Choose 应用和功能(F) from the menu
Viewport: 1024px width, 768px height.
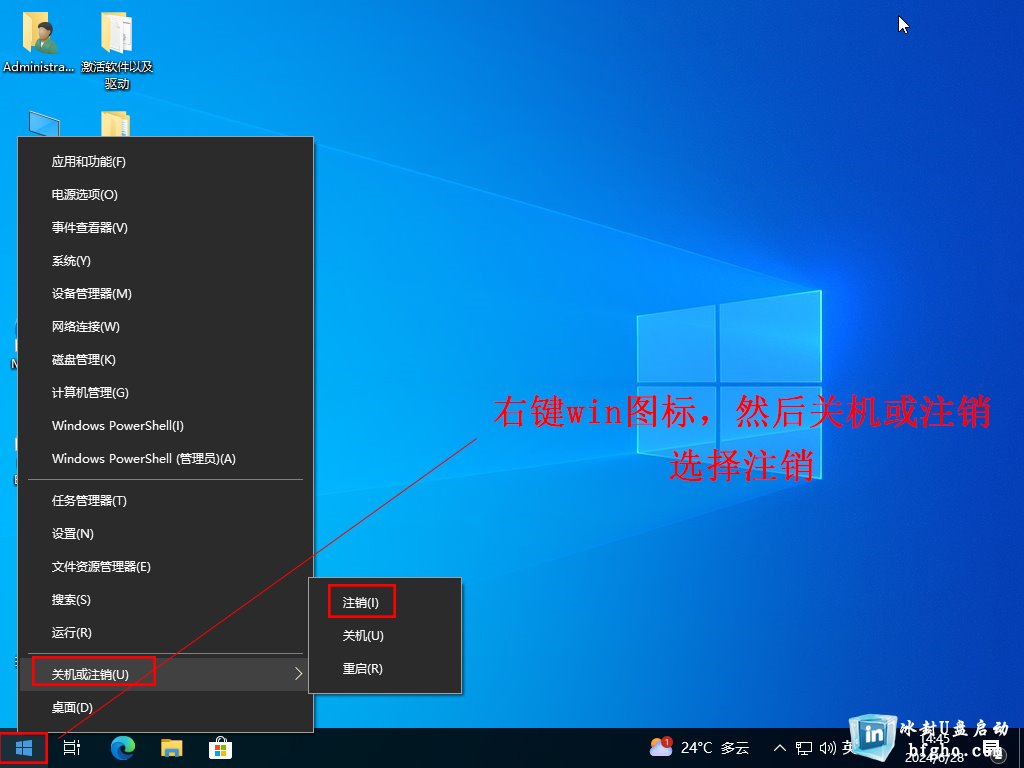[x=166, y=161]
